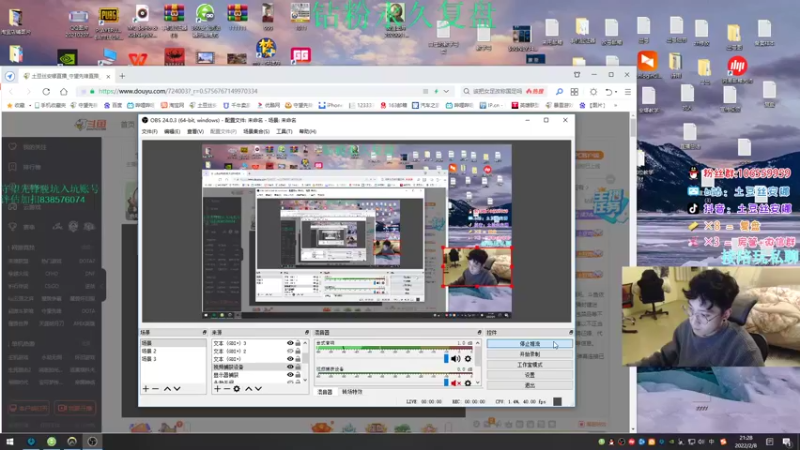Click 退出 to exit OBS
Screen dimensions: 800x450
coord(530,385)
